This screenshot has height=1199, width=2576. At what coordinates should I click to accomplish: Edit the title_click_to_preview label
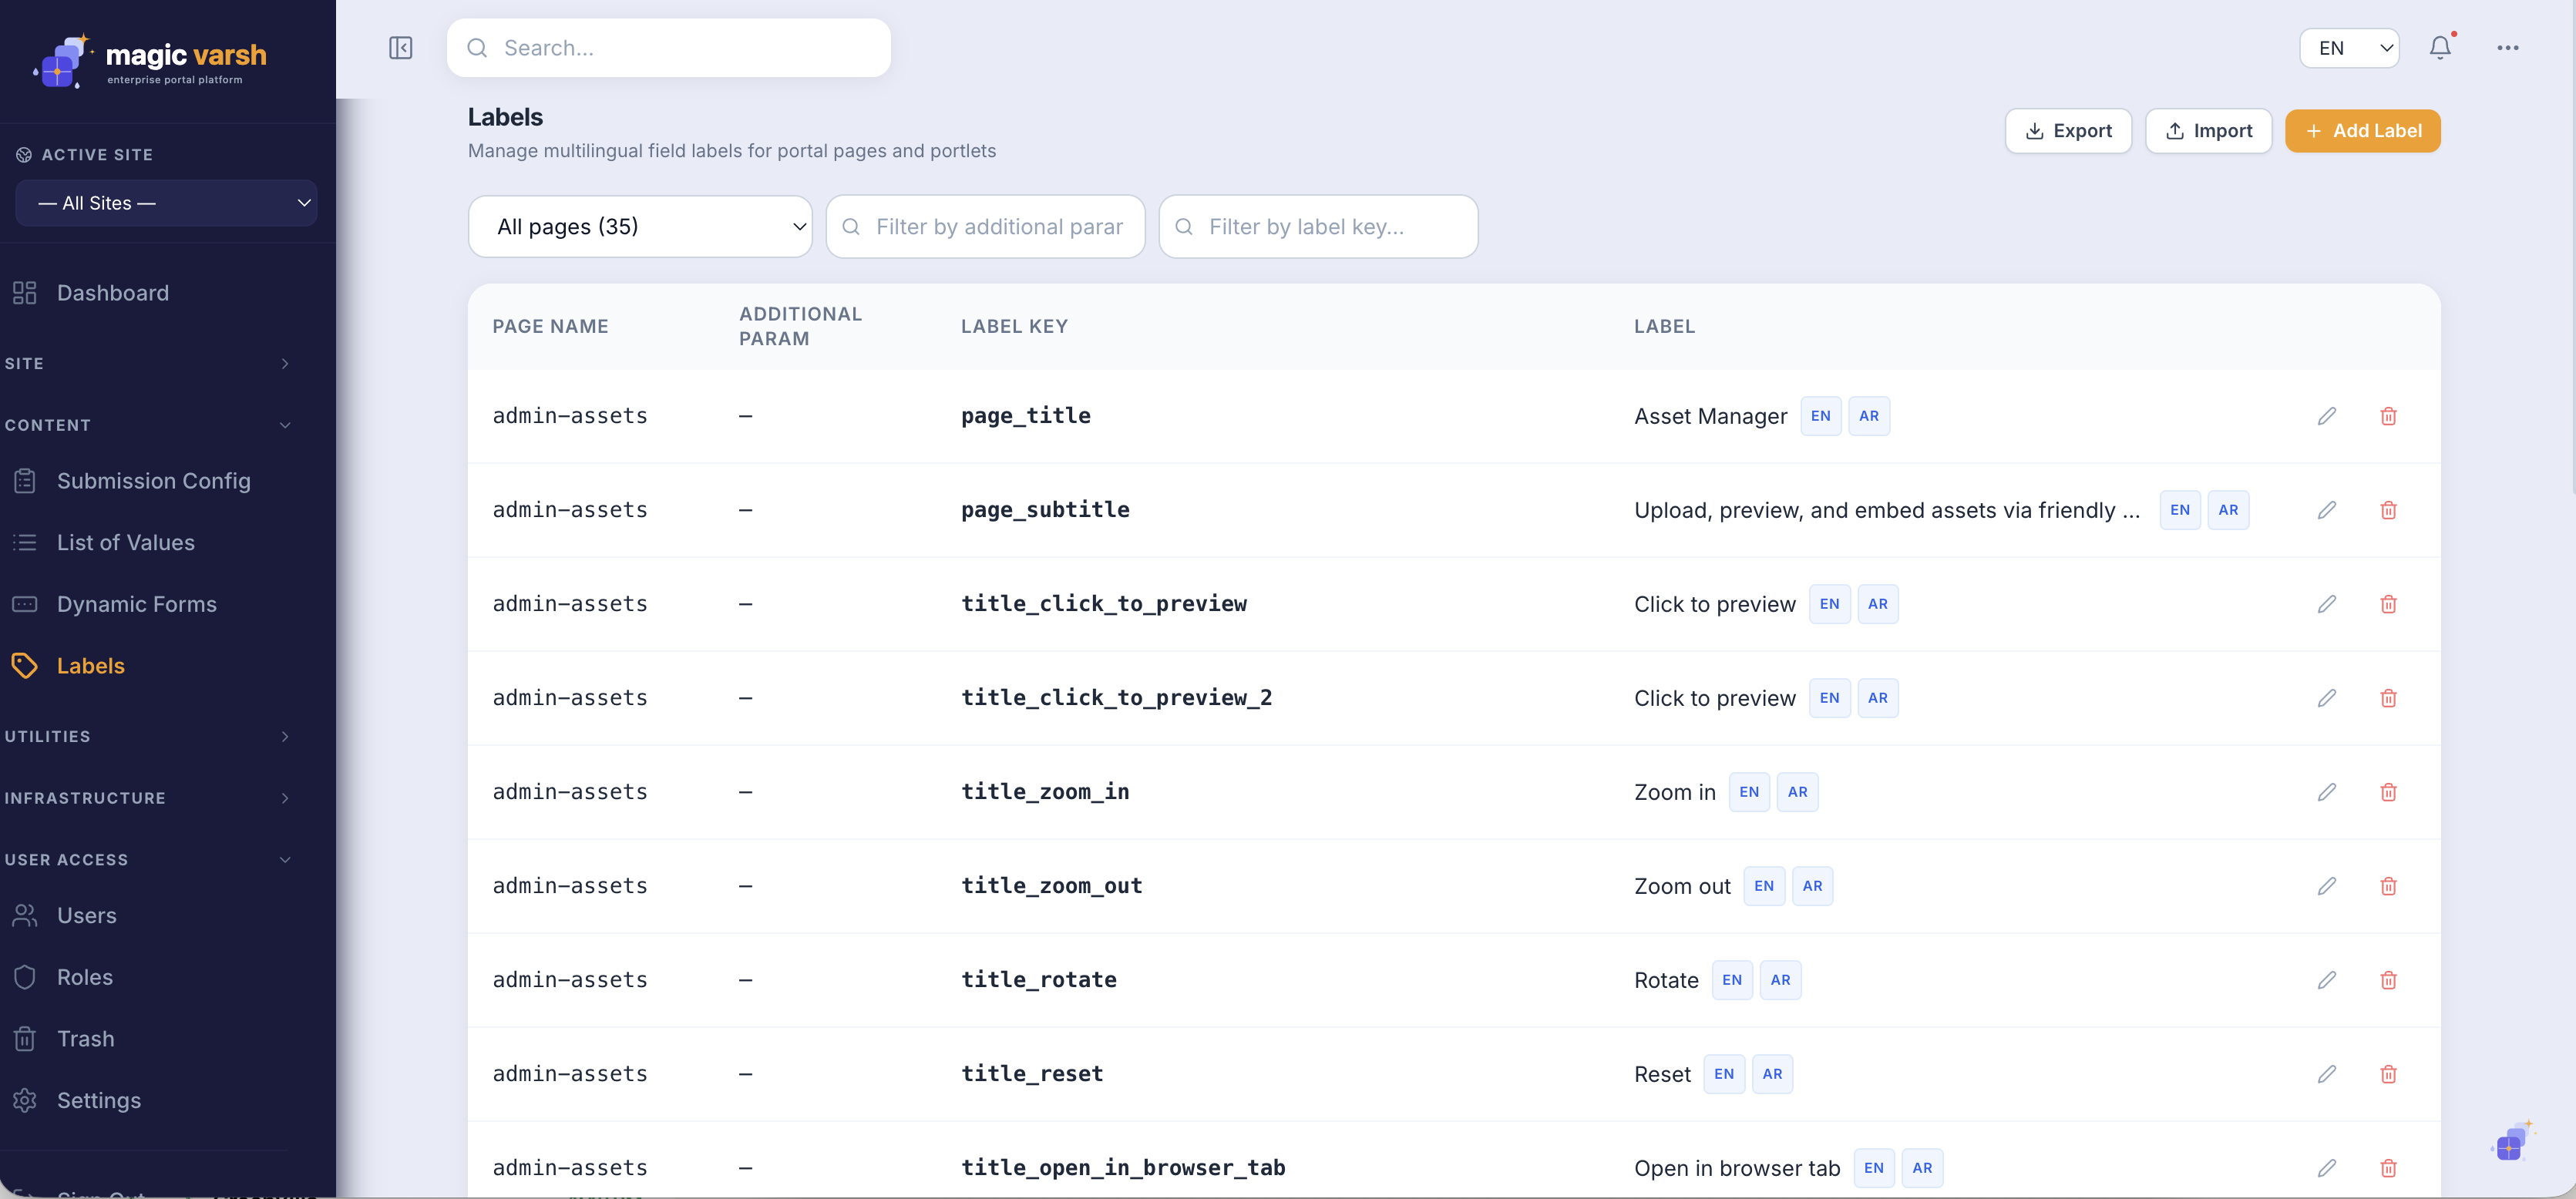click(x=2327, y=604)
